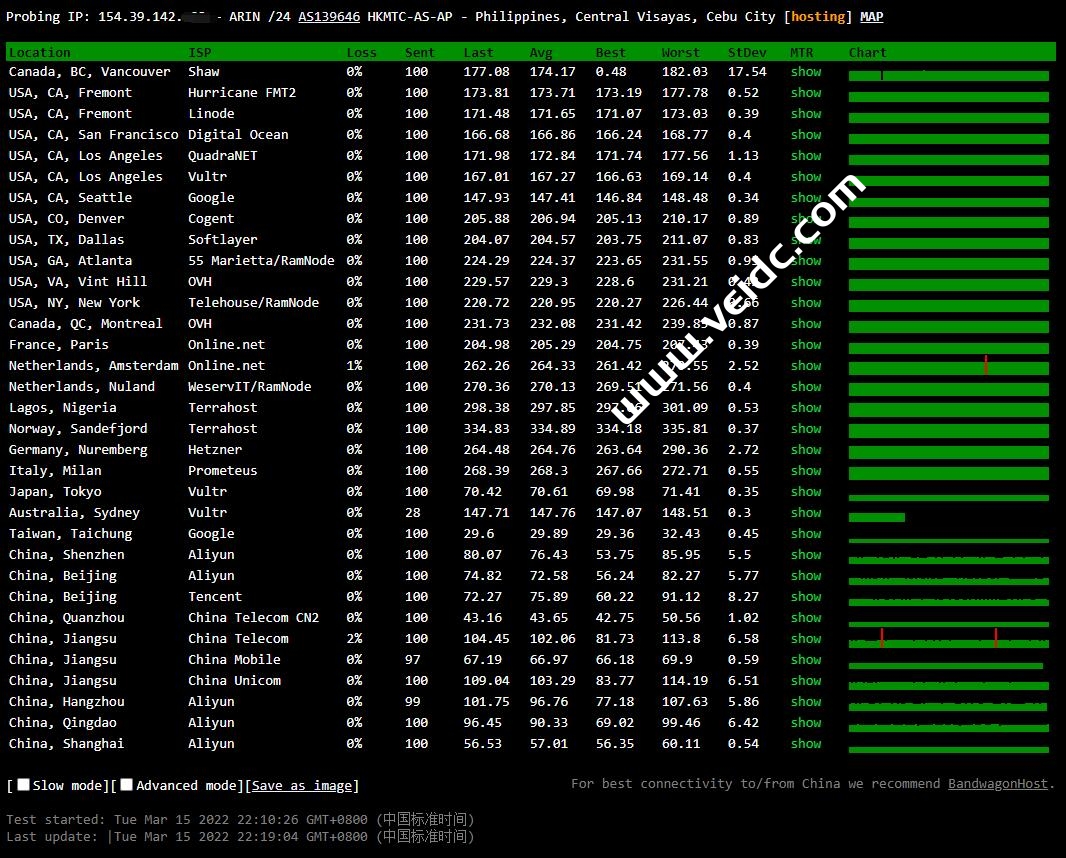
Task: Enable the Advanced mode checkbox
Action: point(126,785)
